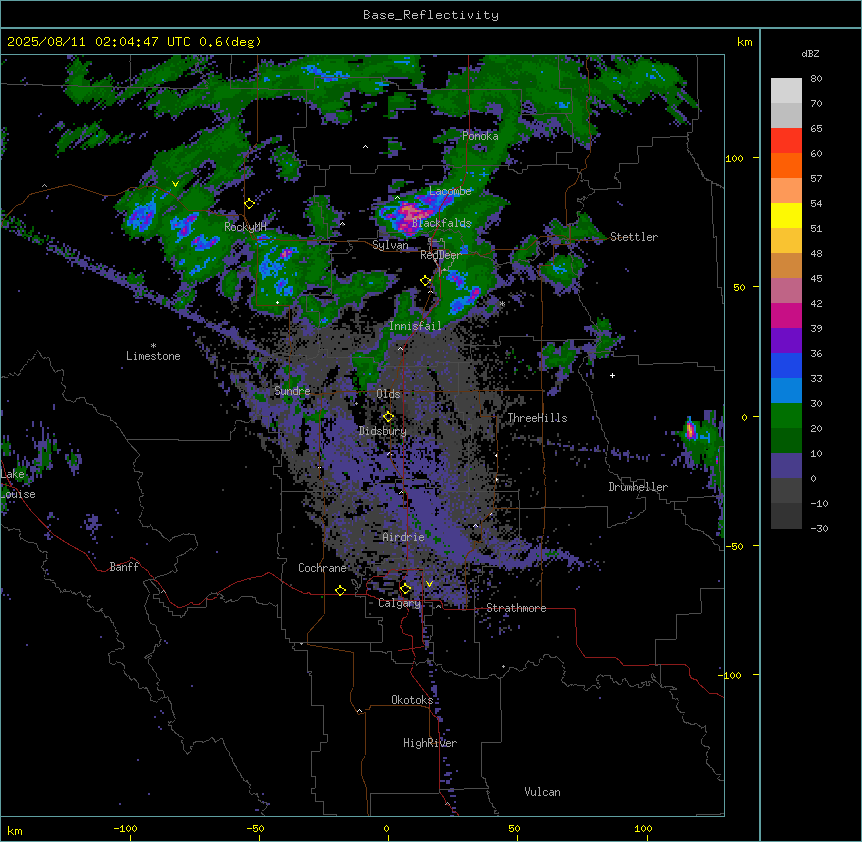The height and width of the screenshot is (842, 862).
Task: Click the 2025/08/11 02:04:47 UTC timestamp
Action: (x=98, y=42)
